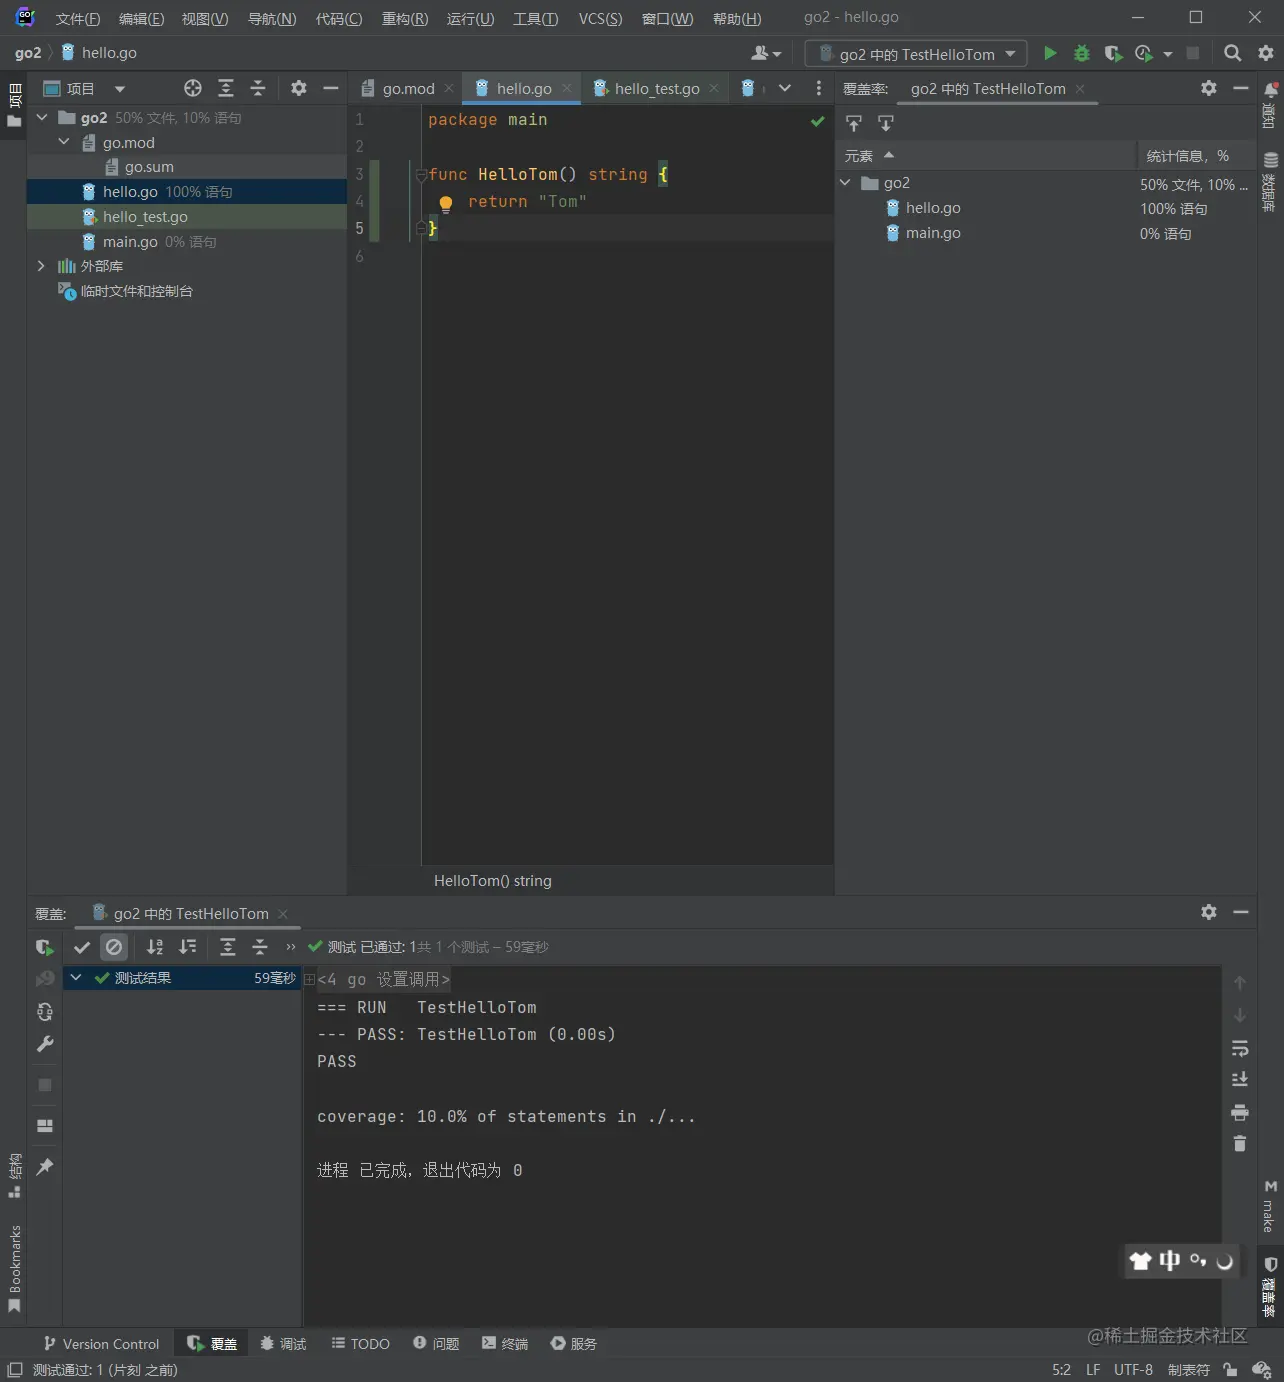Collapse the go2 root in project tree
This screenshot has height=1382, width=1284.
[x=42, y=118]
